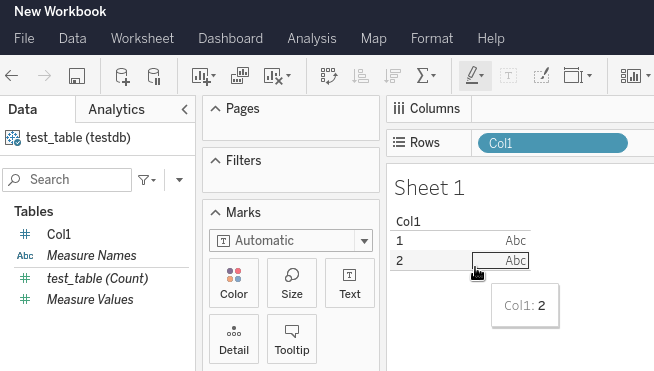Image resolution: width=654 pixels, height=371 pixels.
Task: Open the Format menu
Action: [432, 38]
